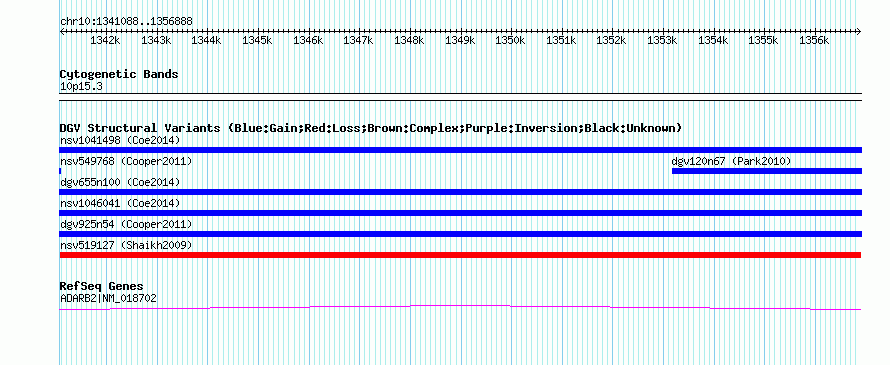Viewport: 890px width, 365px height.
Task: Select the nsv1041498 (Coe2014) label
Action: click(120, 140)
